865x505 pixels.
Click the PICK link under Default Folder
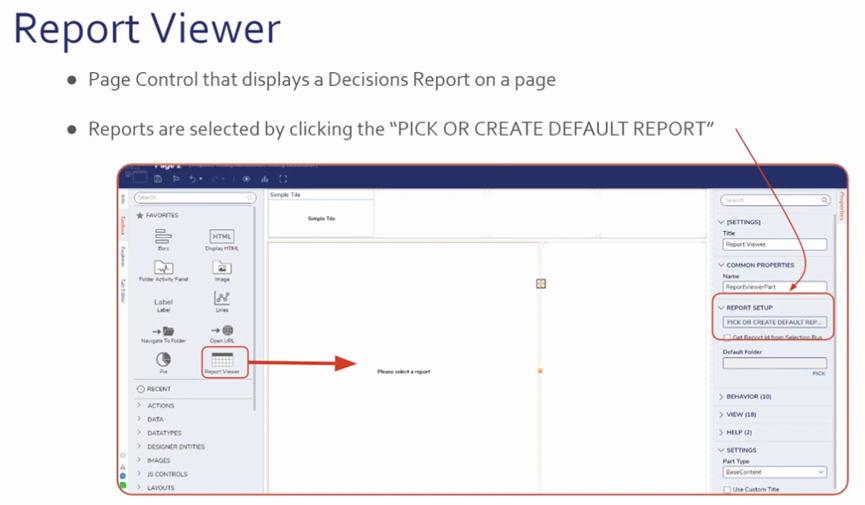[x=819, y=374]
